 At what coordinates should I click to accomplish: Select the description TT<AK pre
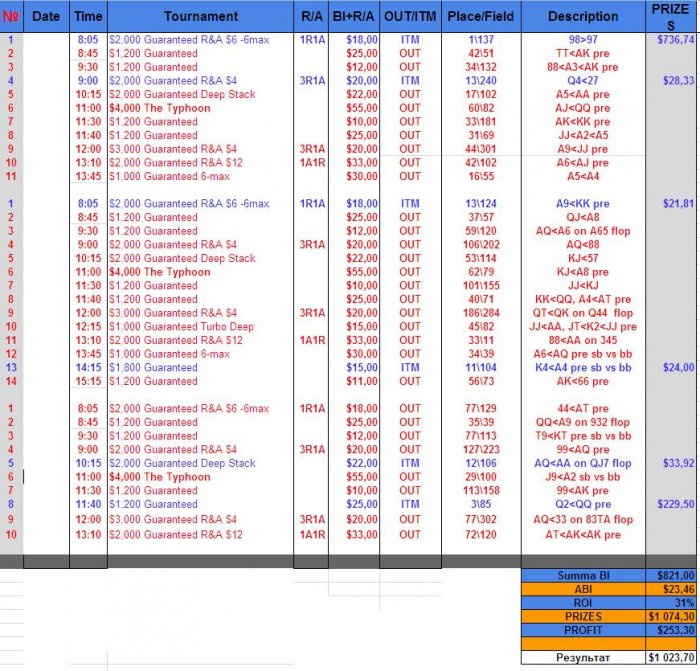click(583, 54)
